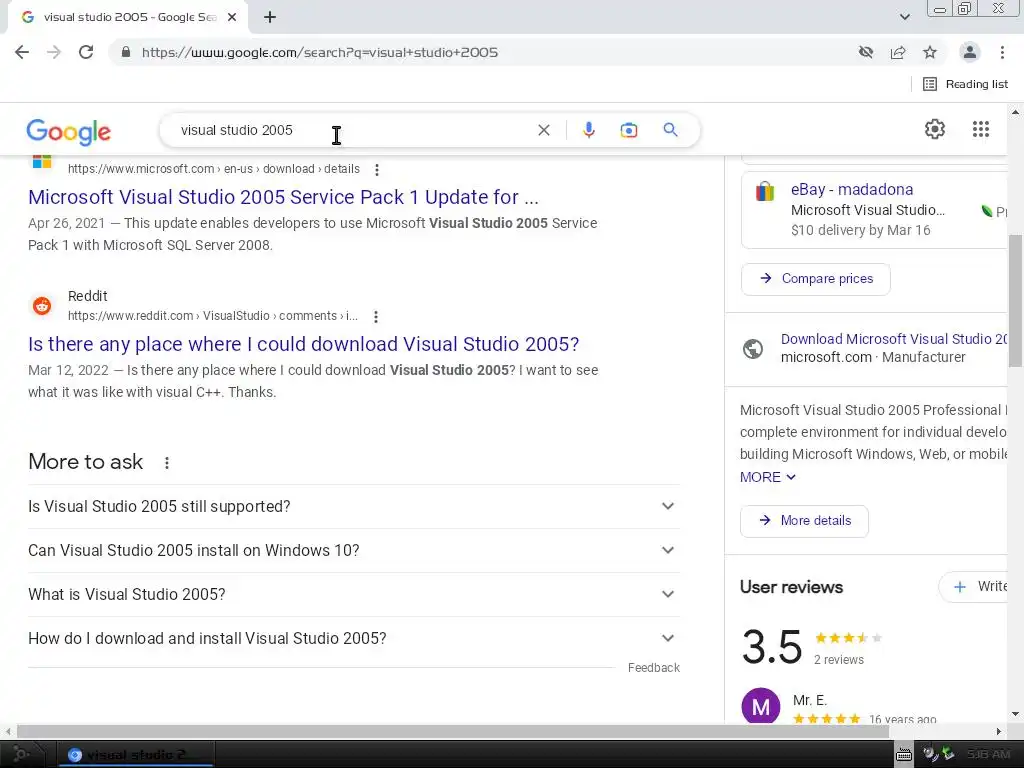Open the Chrome profile avatar
Viewport: 1024px width, 768px height.
pos(970,52)
